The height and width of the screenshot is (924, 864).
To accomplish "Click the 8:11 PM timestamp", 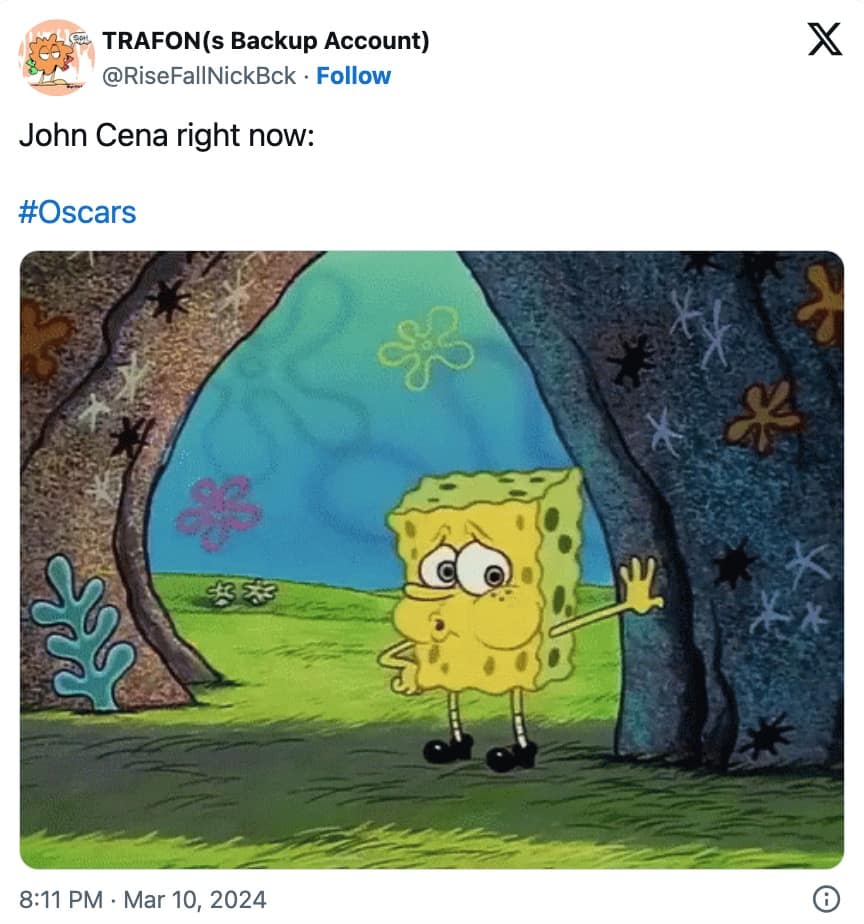I will 62,899.
